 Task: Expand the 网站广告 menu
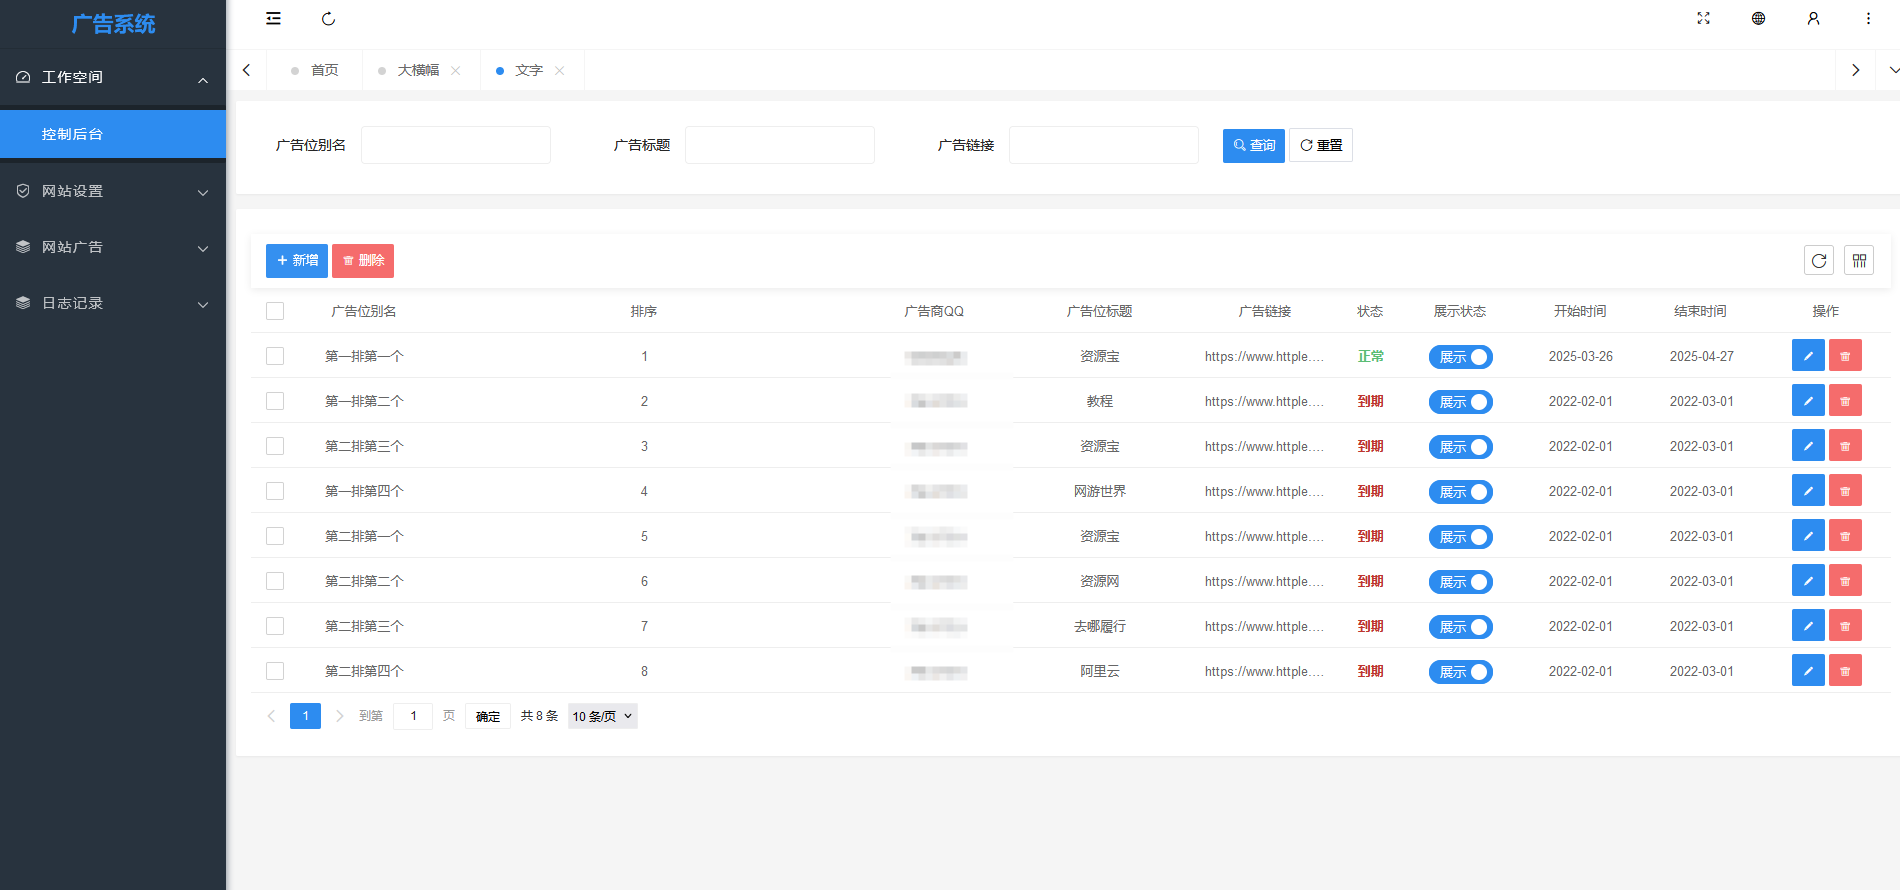click(113, 247)
